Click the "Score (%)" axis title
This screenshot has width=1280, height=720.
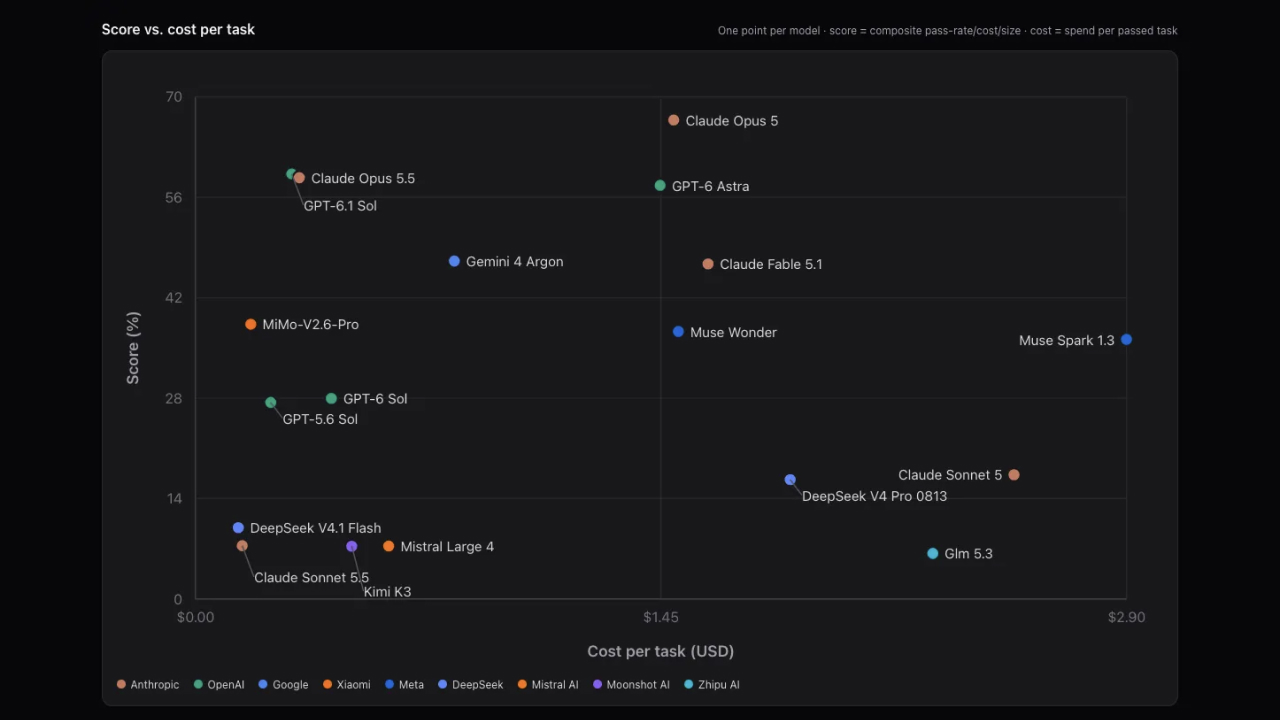133,348
